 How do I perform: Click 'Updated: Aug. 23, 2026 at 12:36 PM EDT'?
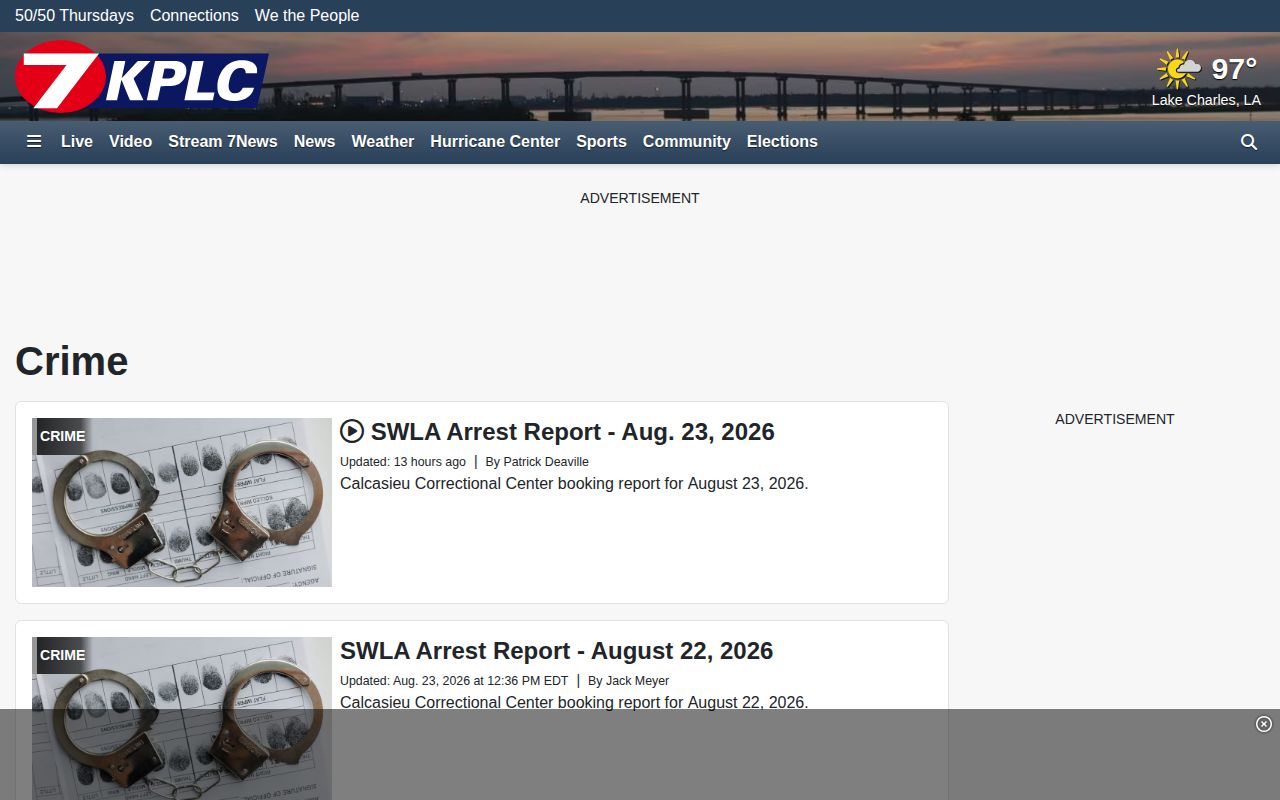(x=454, y=681)
